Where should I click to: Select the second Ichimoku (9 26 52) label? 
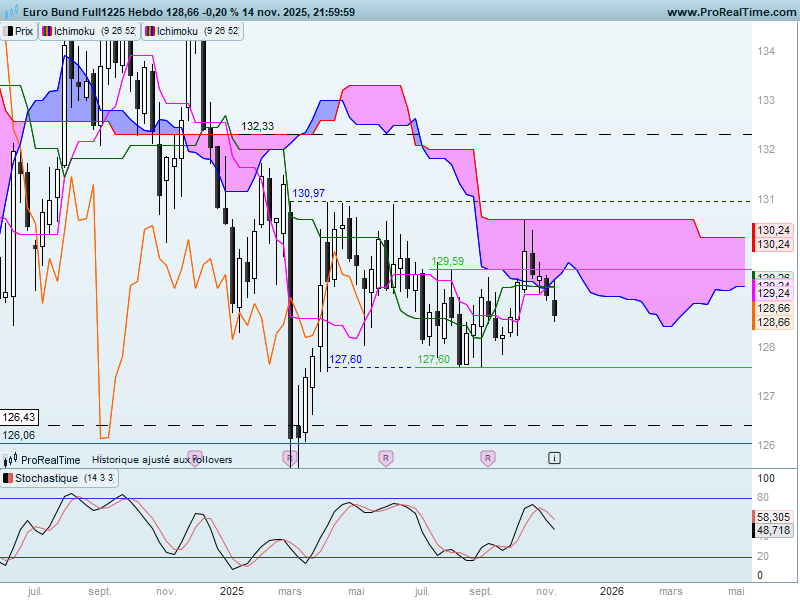192,31
